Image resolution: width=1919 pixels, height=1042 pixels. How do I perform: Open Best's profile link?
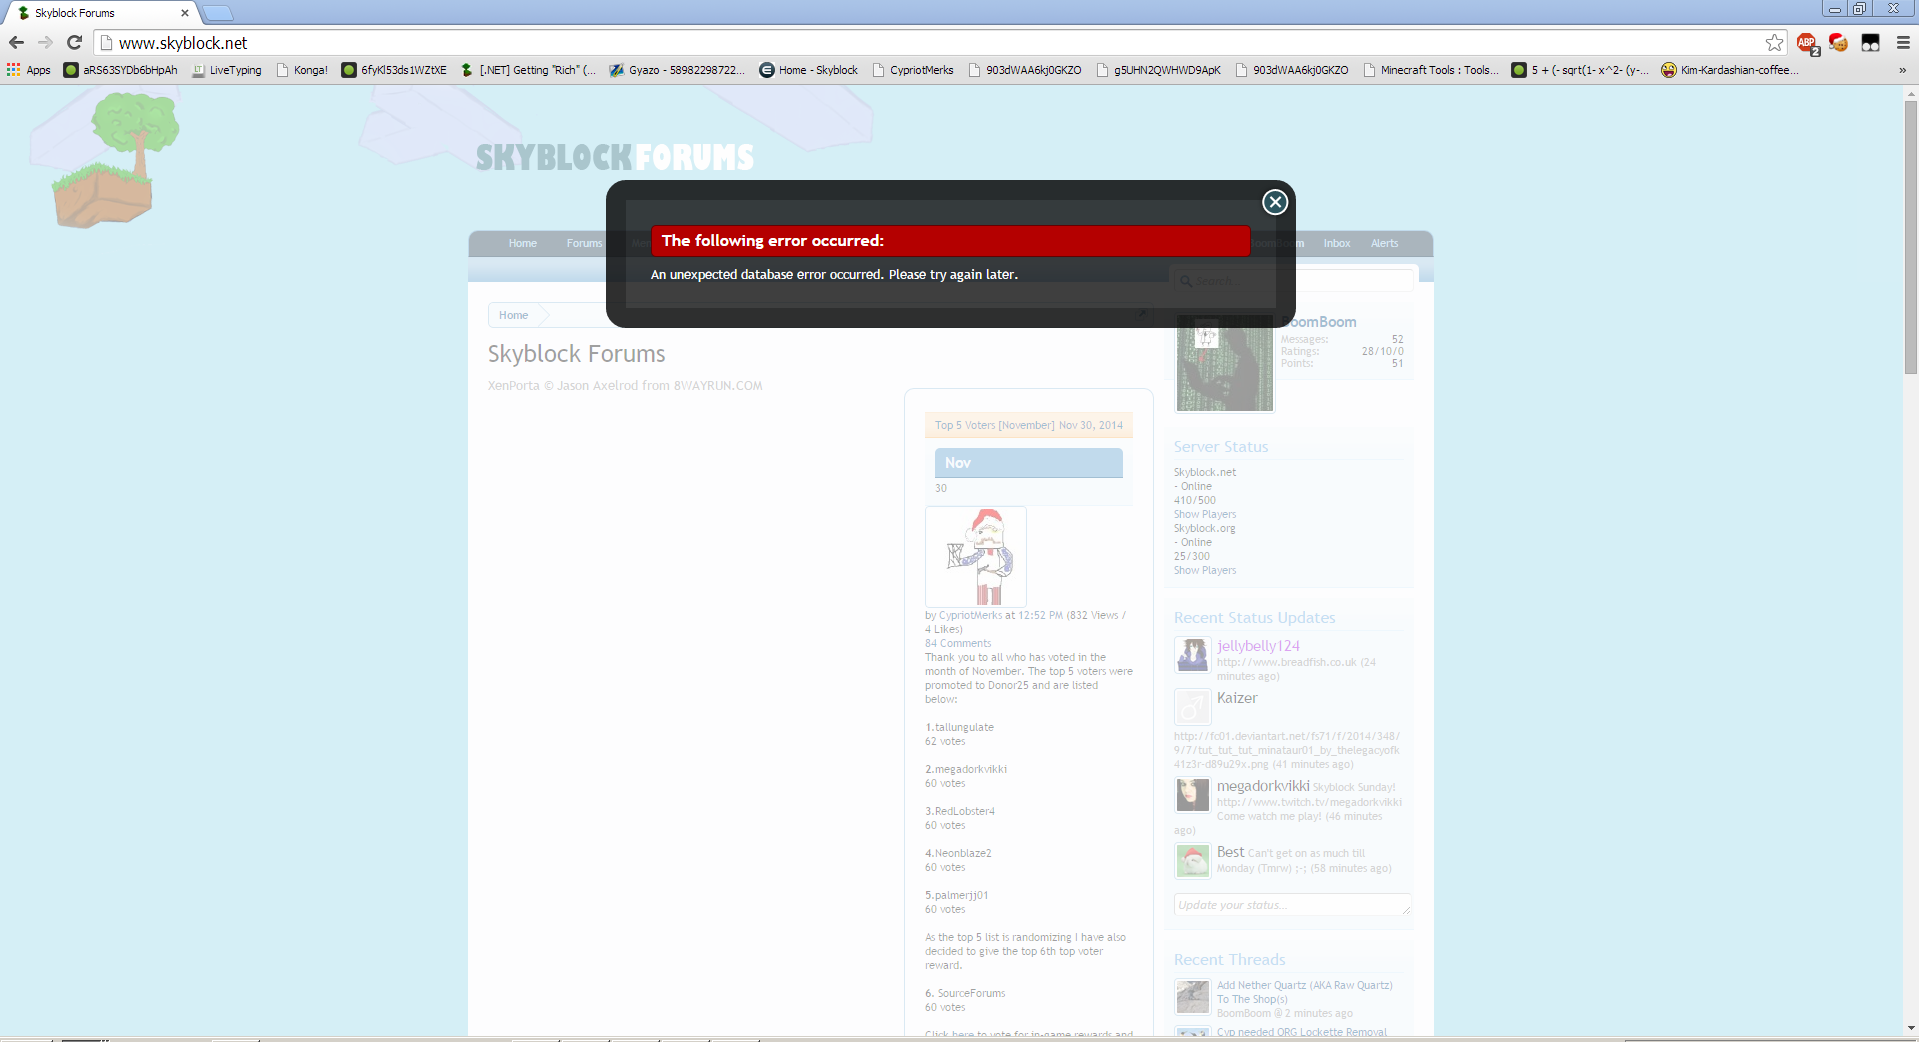1230,852
